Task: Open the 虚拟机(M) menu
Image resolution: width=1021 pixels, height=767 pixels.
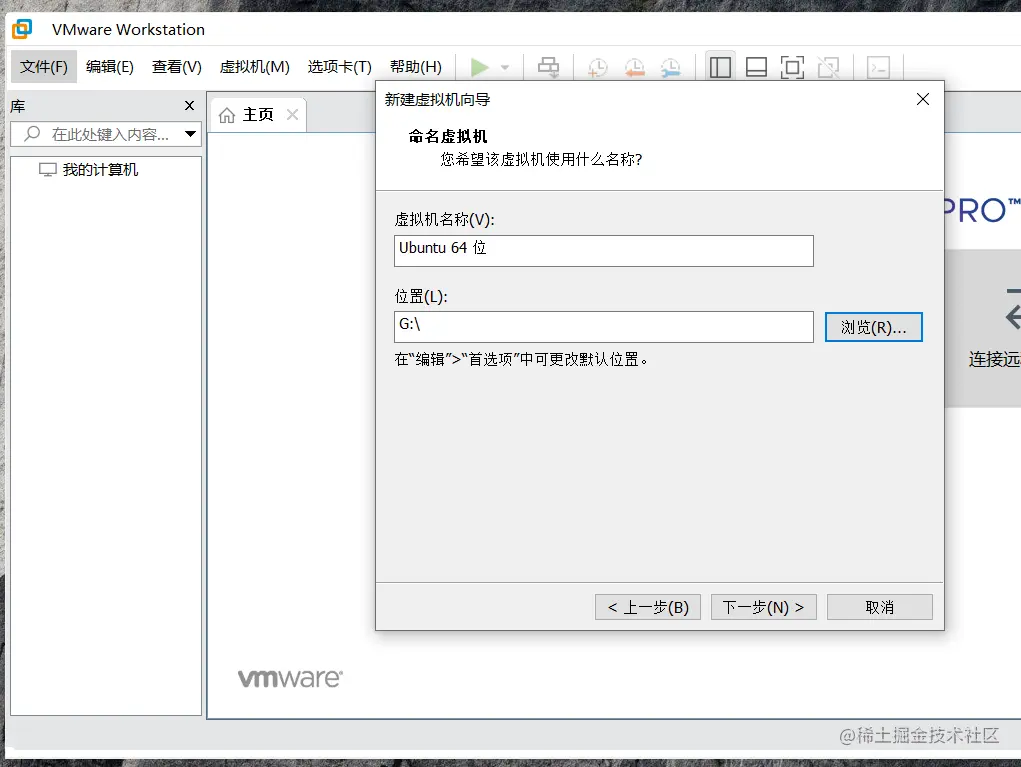Action: [x=254, y=66]
